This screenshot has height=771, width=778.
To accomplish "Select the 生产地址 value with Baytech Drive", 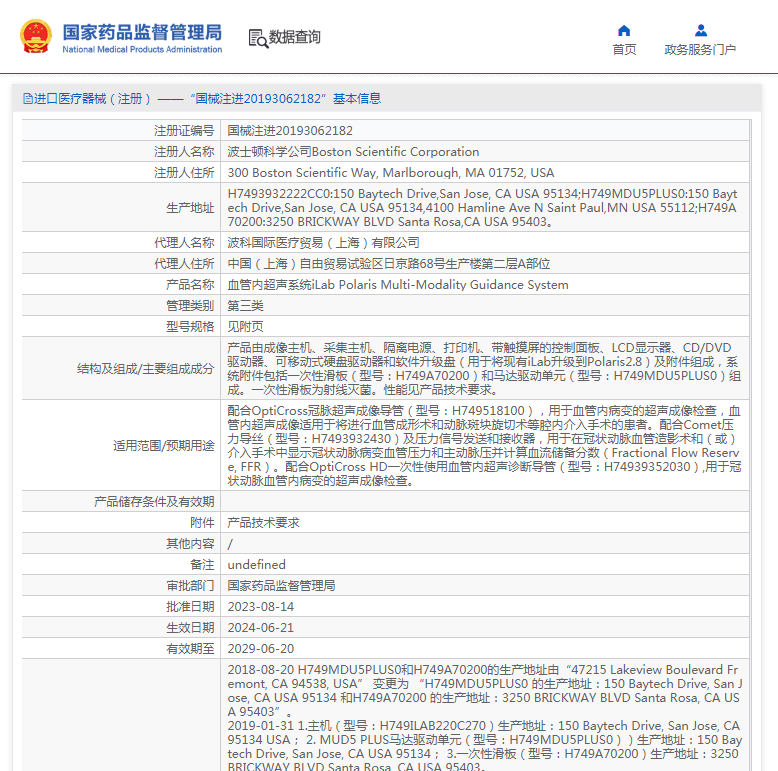I will click(483, 207).
